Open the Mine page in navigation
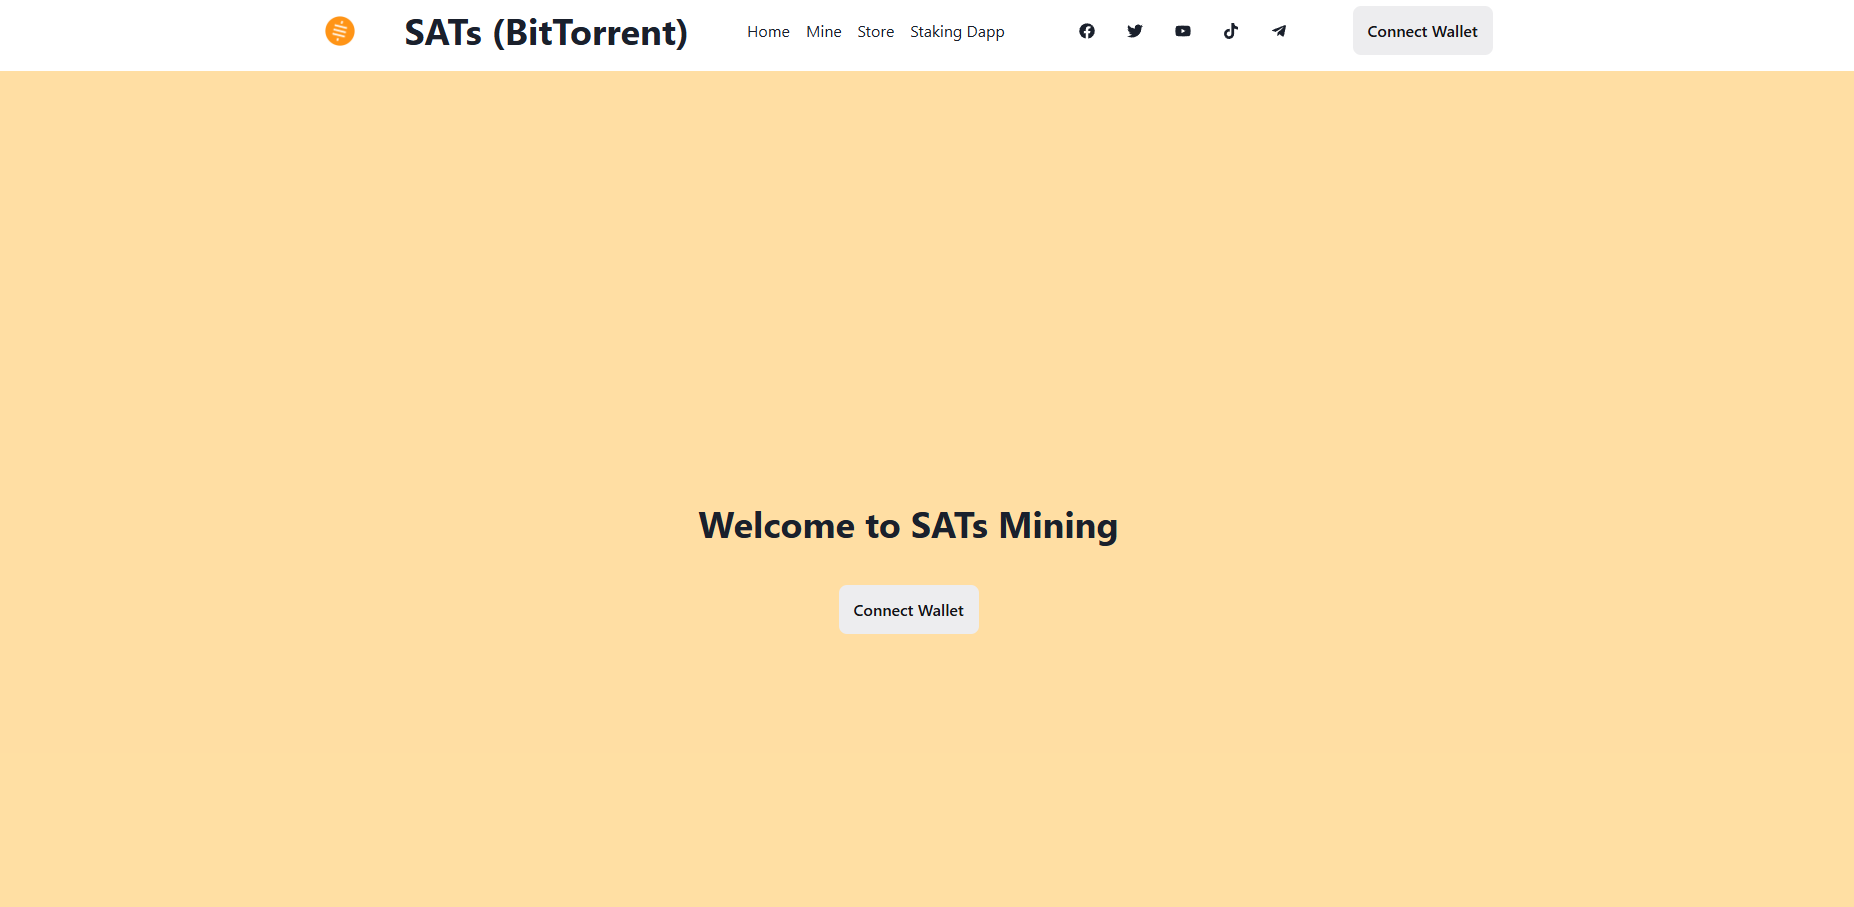Screen dimensions: 1854x907 click(824, 32)
